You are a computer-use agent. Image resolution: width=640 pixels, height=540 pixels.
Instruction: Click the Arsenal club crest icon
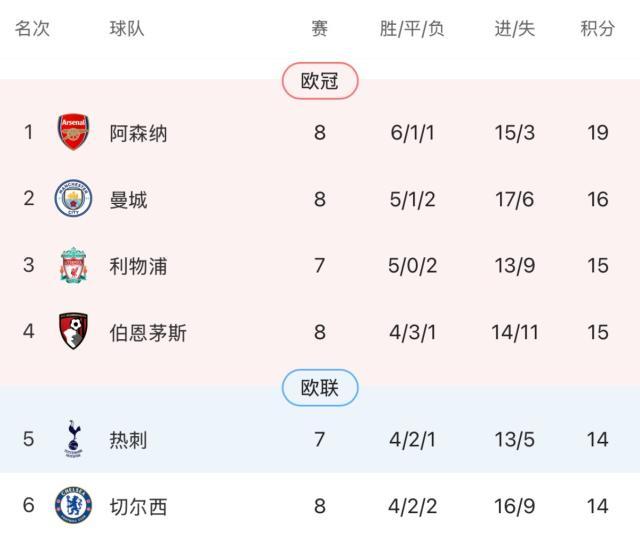click(73, 132)
